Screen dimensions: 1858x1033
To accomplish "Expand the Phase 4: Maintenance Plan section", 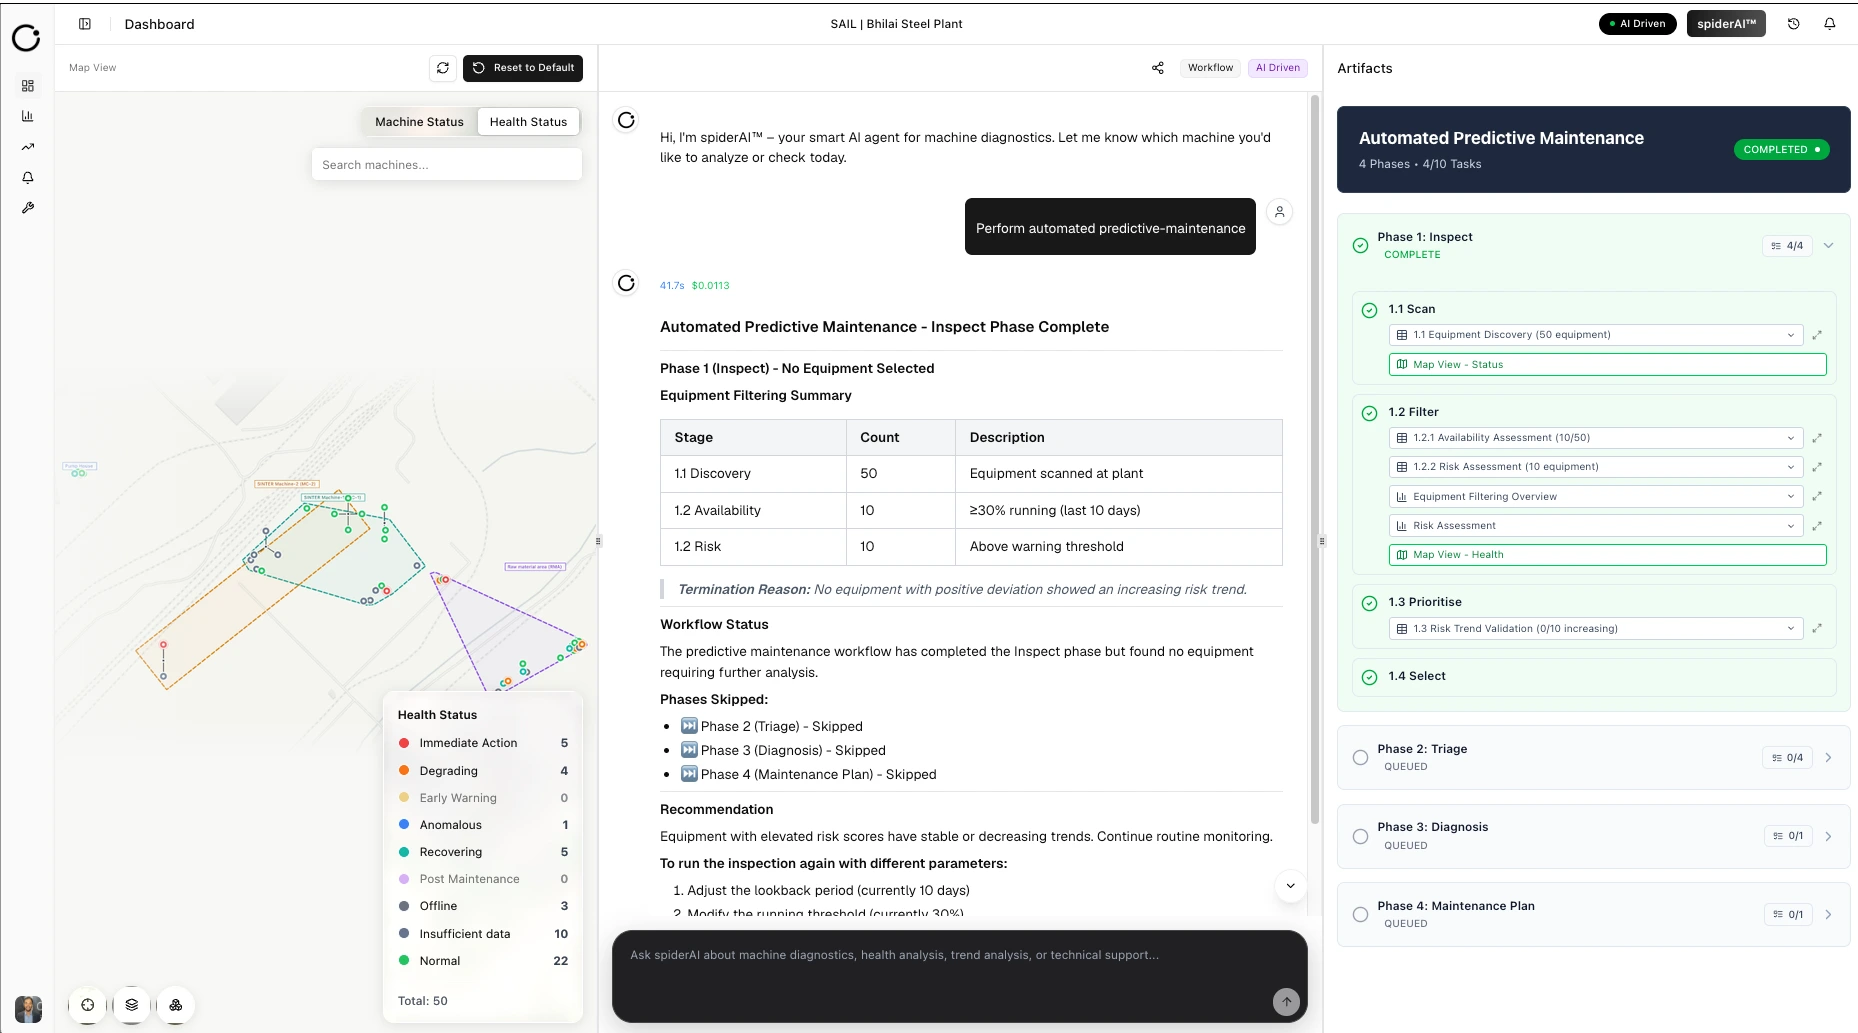I will 1829,915.
